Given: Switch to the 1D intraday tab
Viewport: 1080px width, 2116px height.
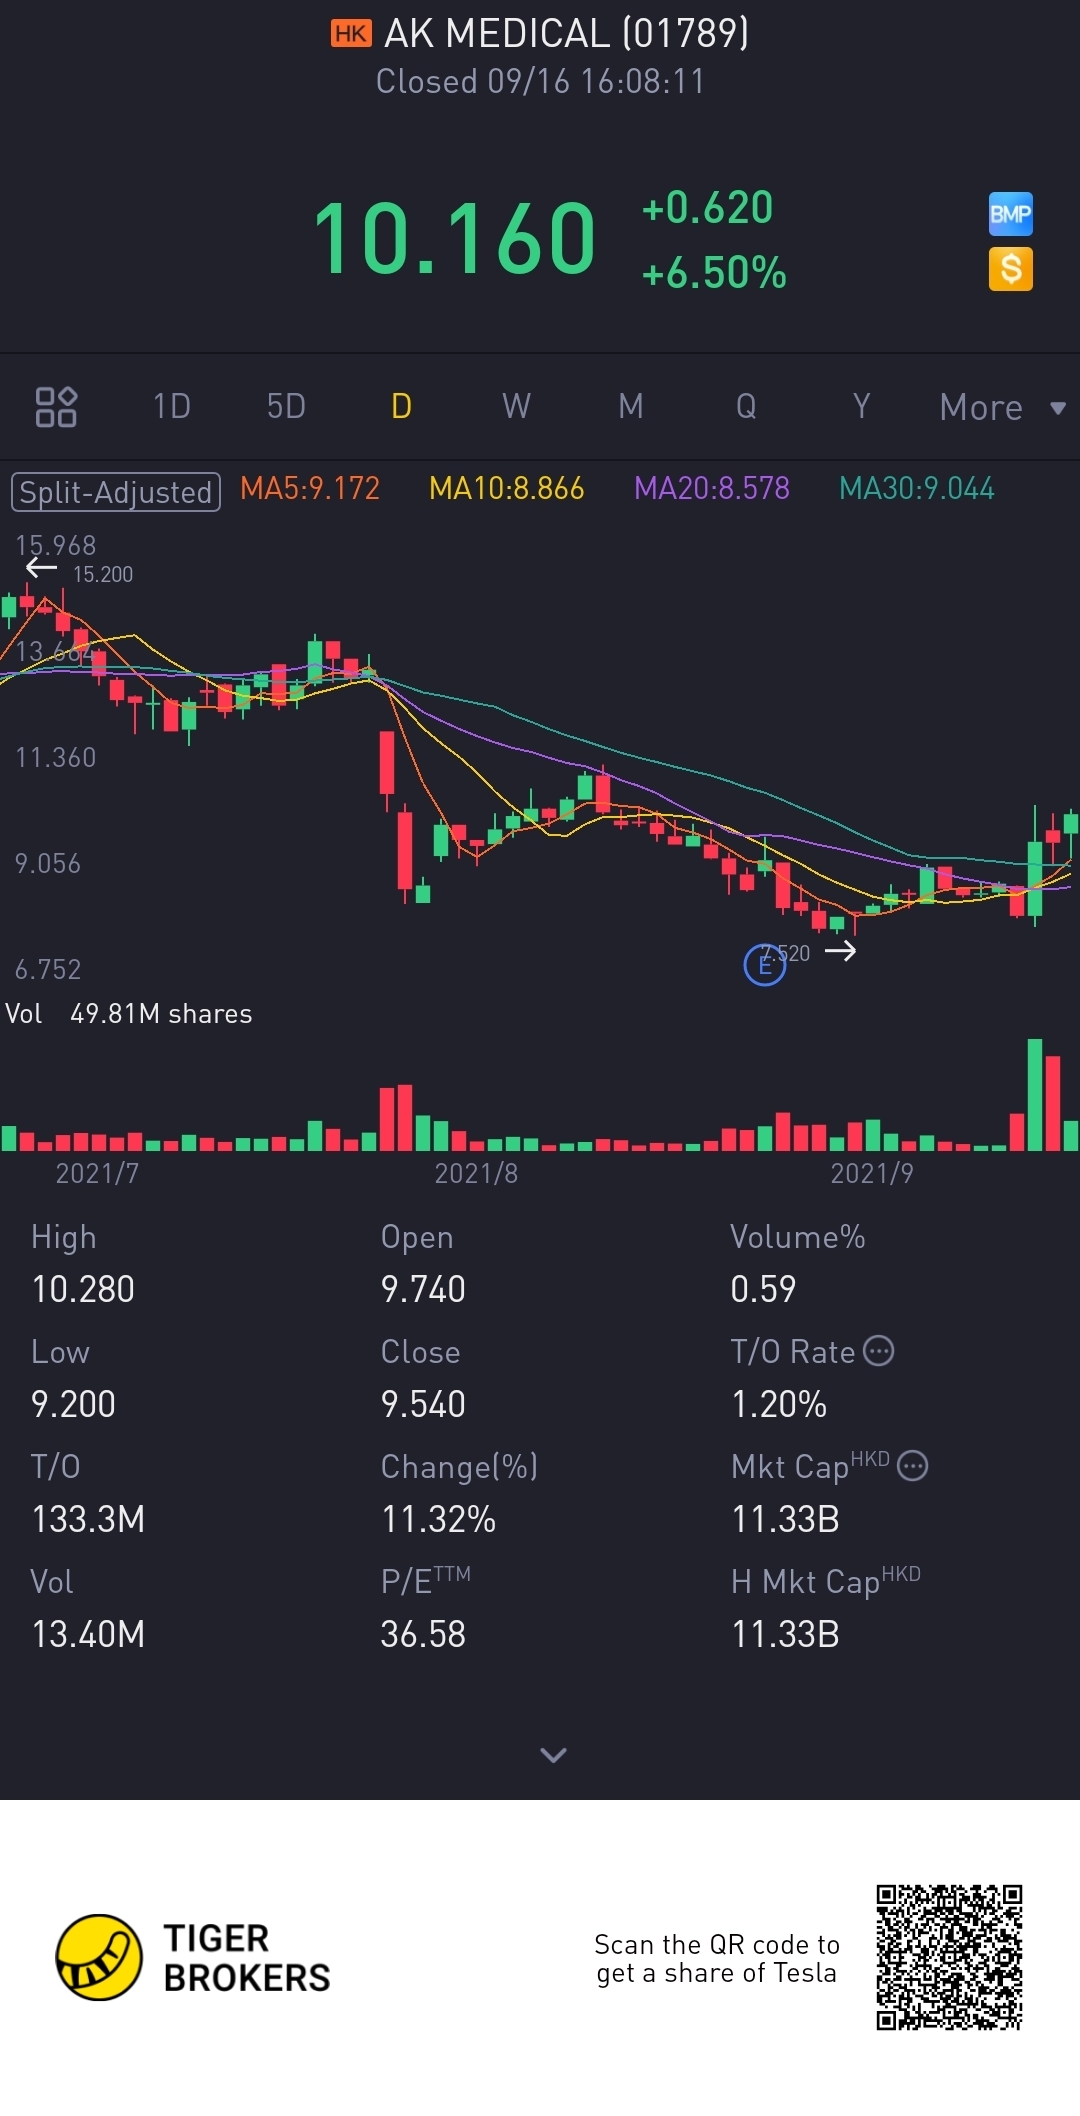Looking at the screenshot, I should [171, 407].
